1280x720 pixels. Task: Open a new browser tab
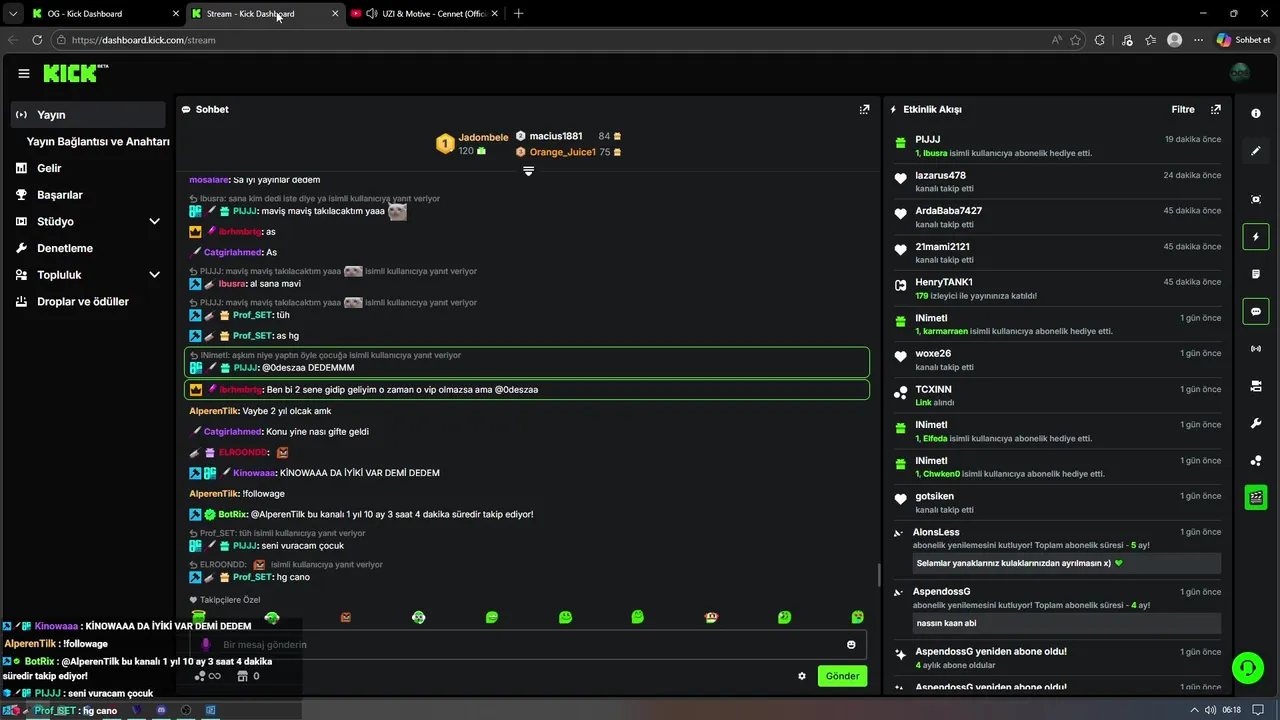(518, 14)
